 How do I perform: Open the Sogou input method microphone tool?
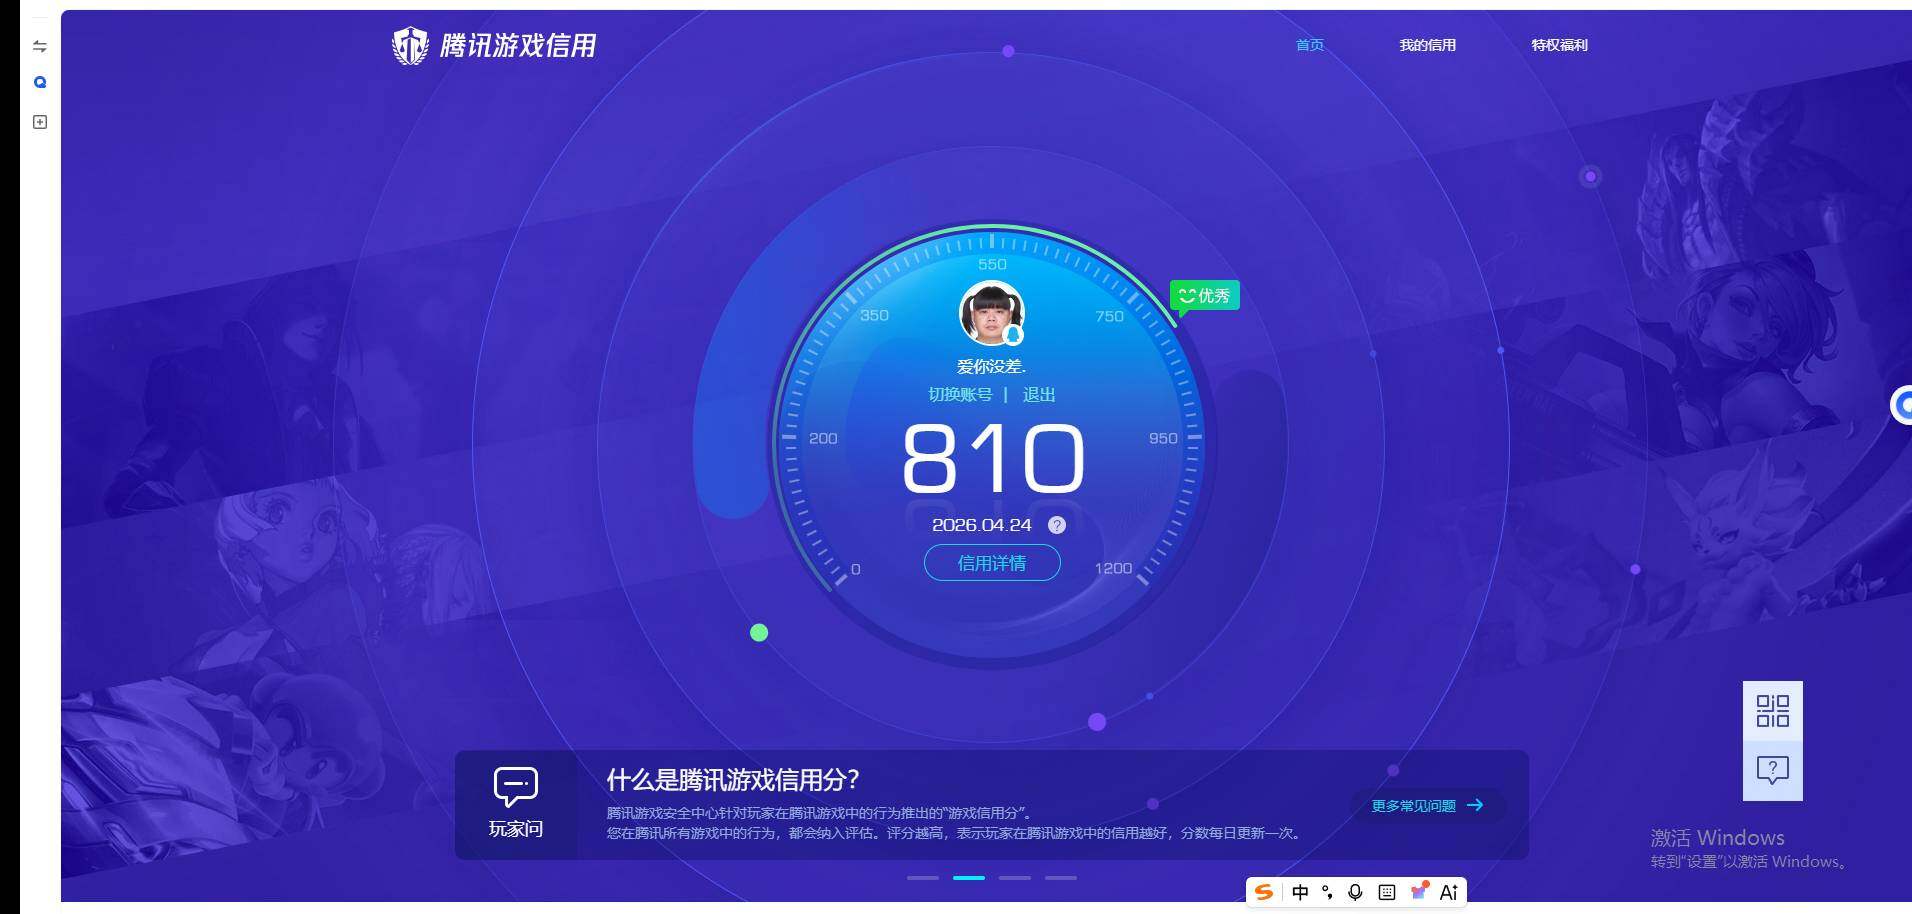(x=1355, y=892)
